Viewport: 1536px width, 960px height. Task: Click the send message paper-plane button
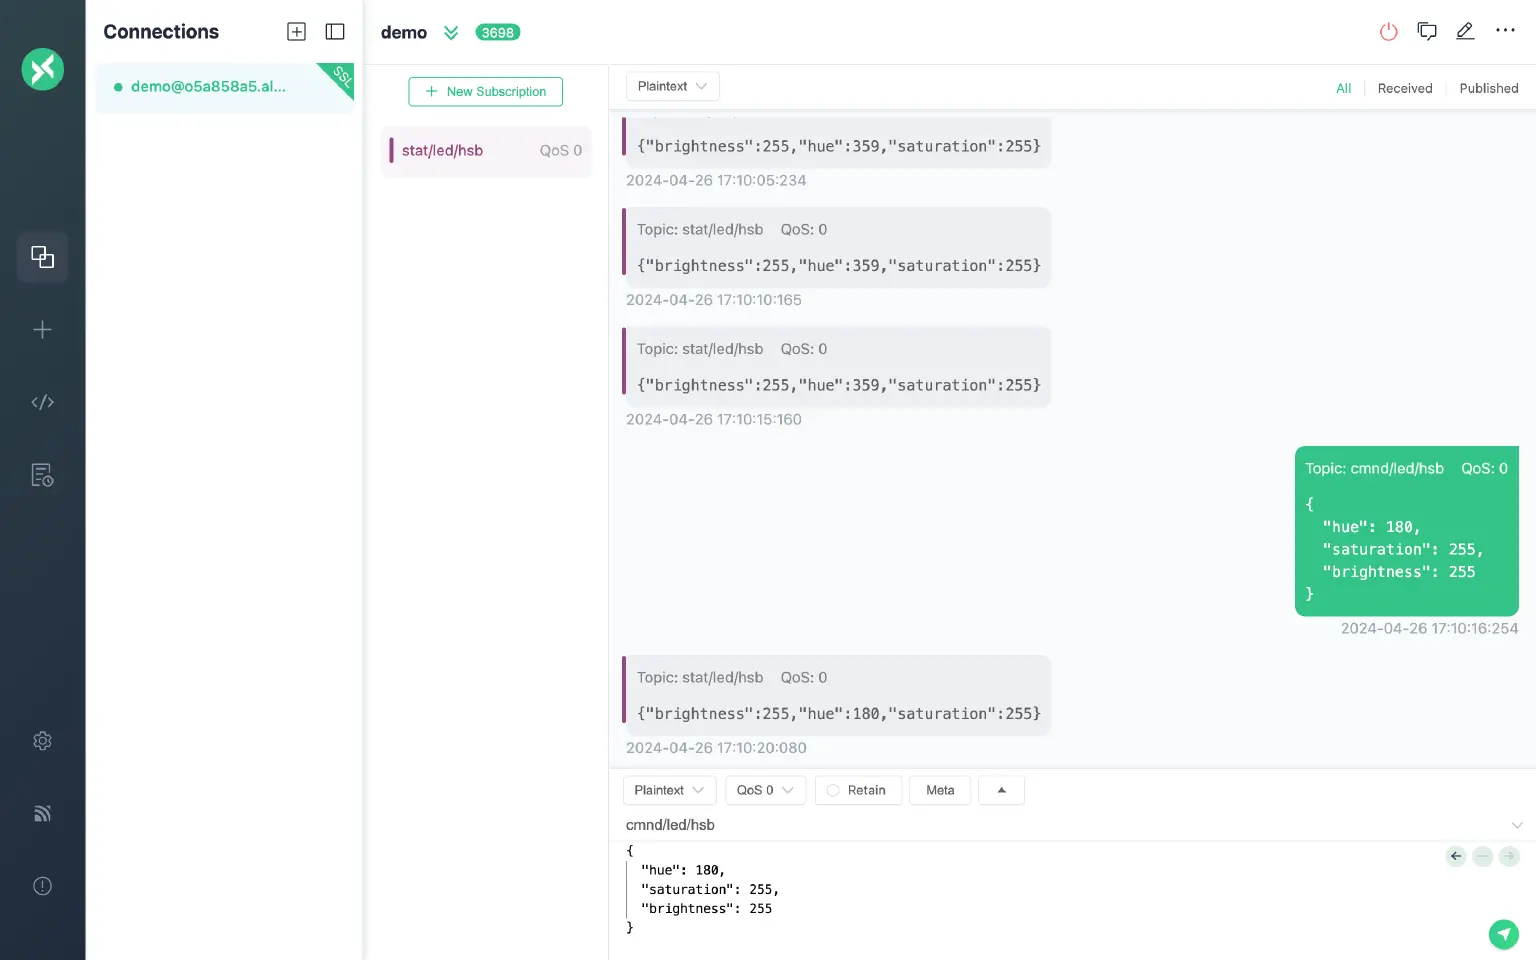pyautogui.click(x=1503, y=934)
